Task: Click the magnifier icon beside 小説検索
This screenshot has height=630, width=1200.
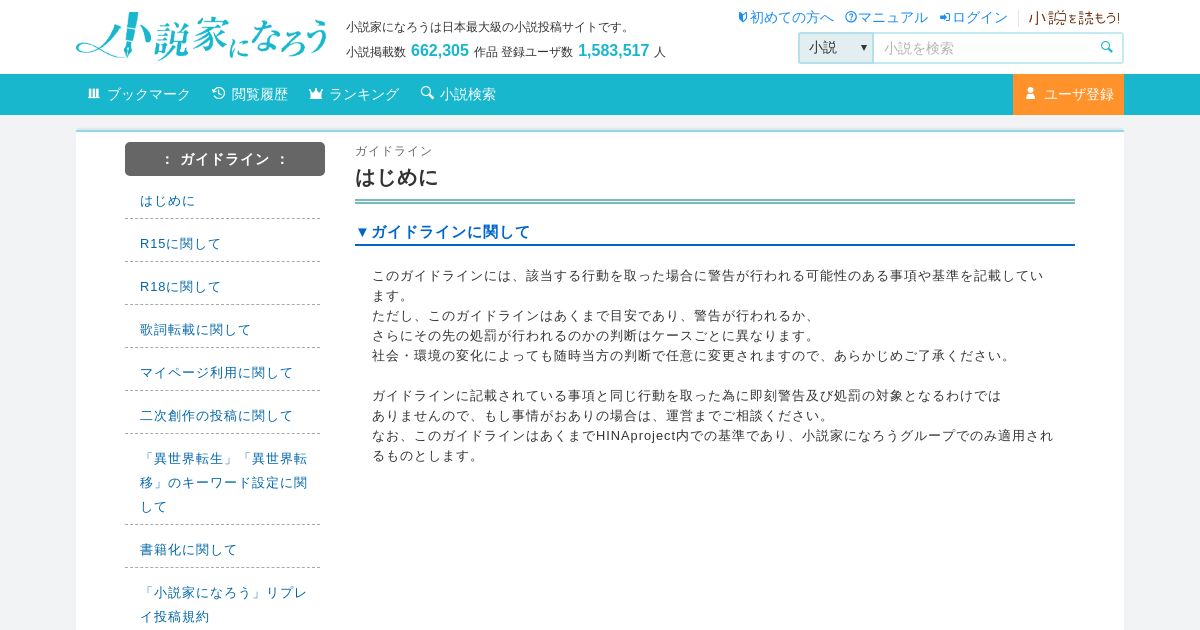Action: [x=427, y=93]
